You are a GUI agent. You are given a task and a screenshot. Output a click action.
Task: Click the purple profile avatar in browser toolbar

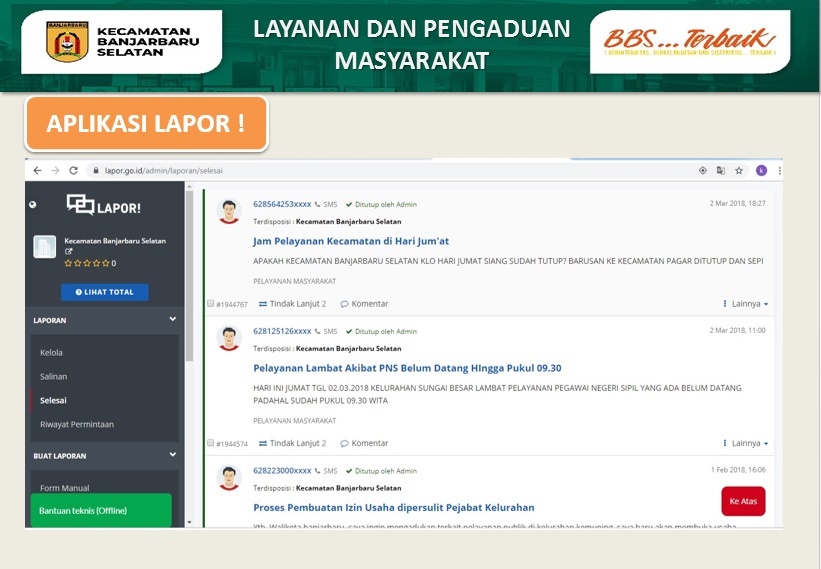click(762, 171)
